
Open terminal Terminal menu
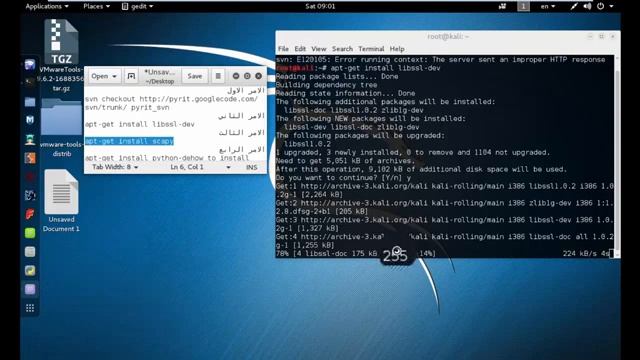pos(371,49)
